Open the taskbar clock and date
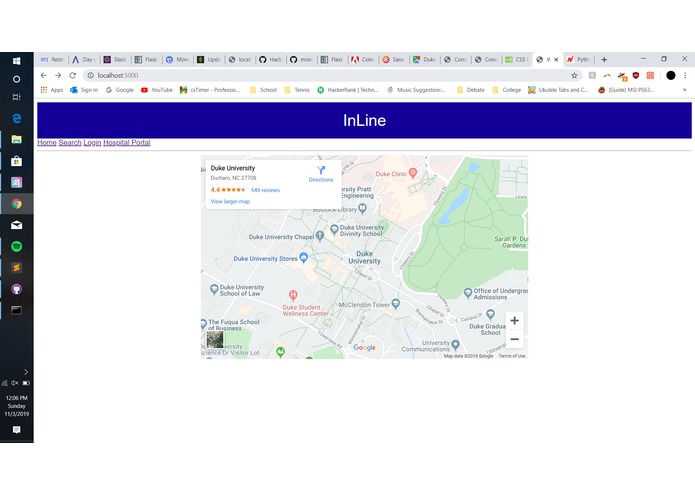695x494 pixels. [x=16, y=406]
